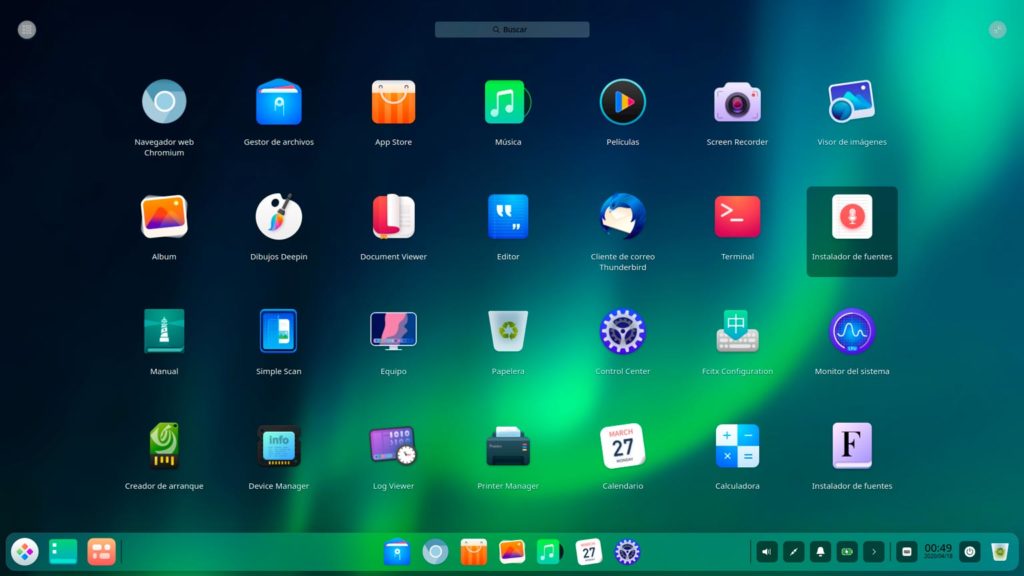Image resolution: width=1024 pixels, height=576 pixels.
Task: Launch Monitor del sistema
Action: click(x=852, y=331)
